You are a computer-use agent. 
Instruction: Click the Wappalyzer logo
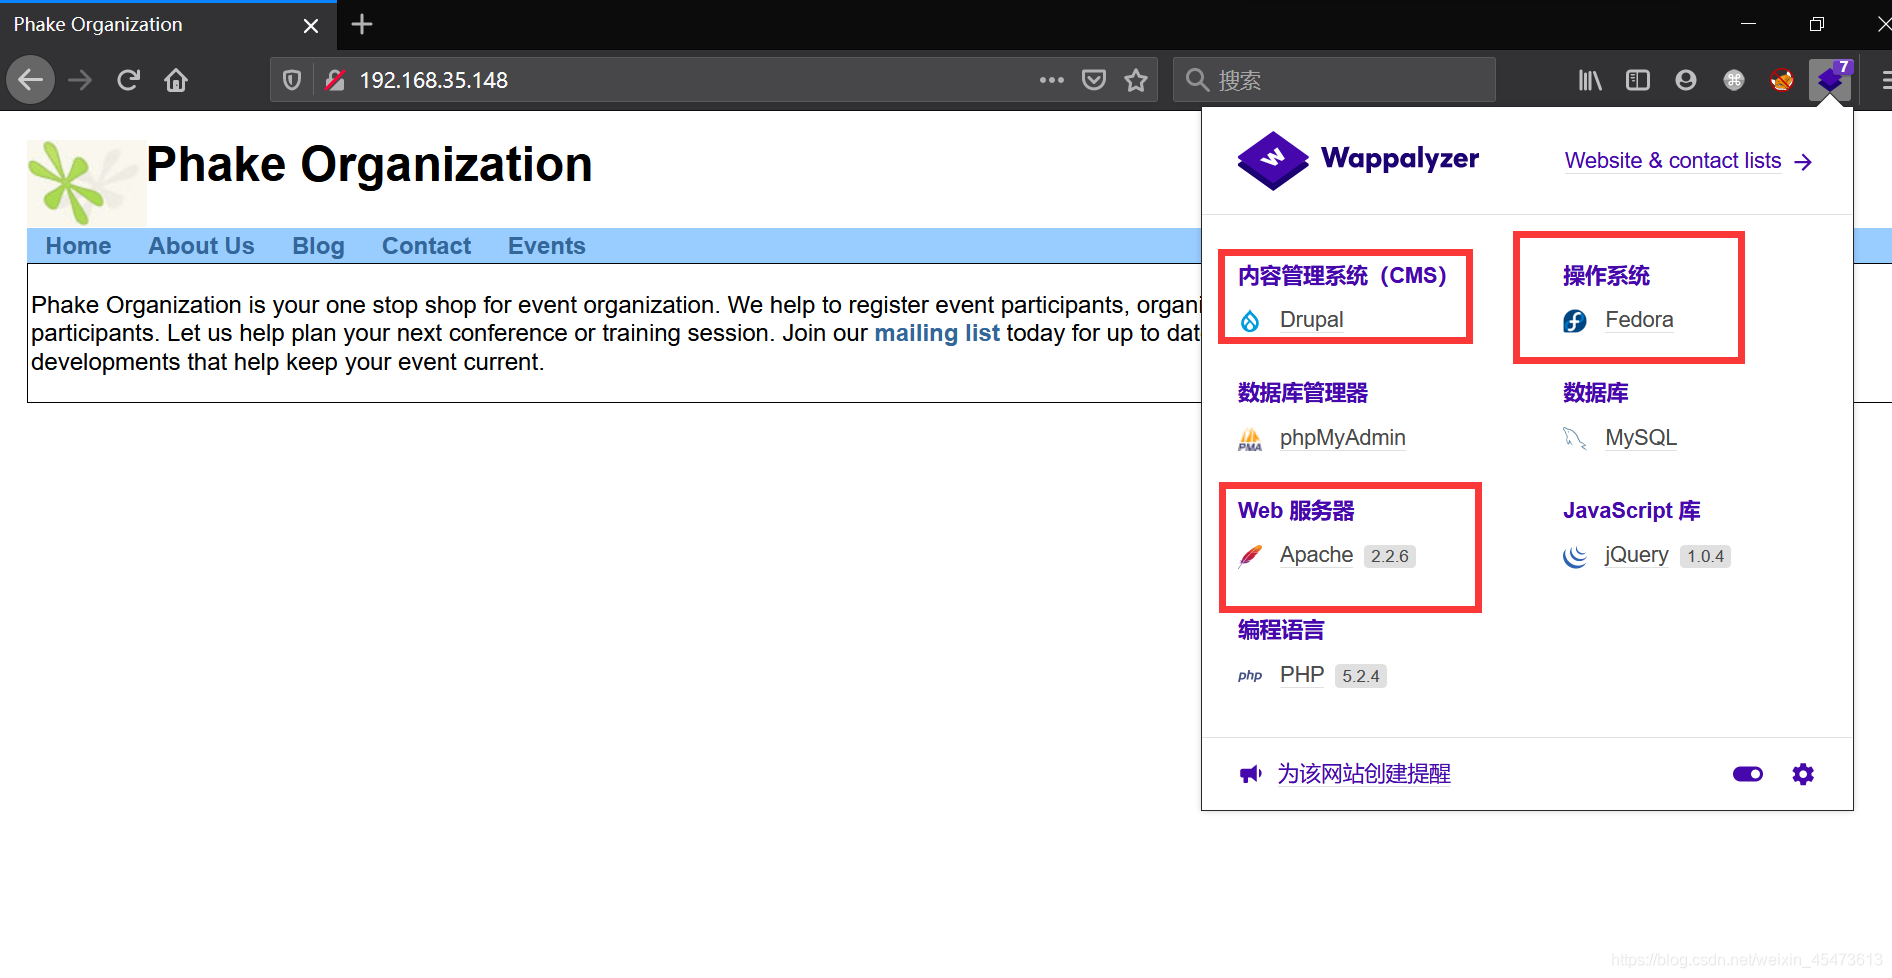(1358, 160)
